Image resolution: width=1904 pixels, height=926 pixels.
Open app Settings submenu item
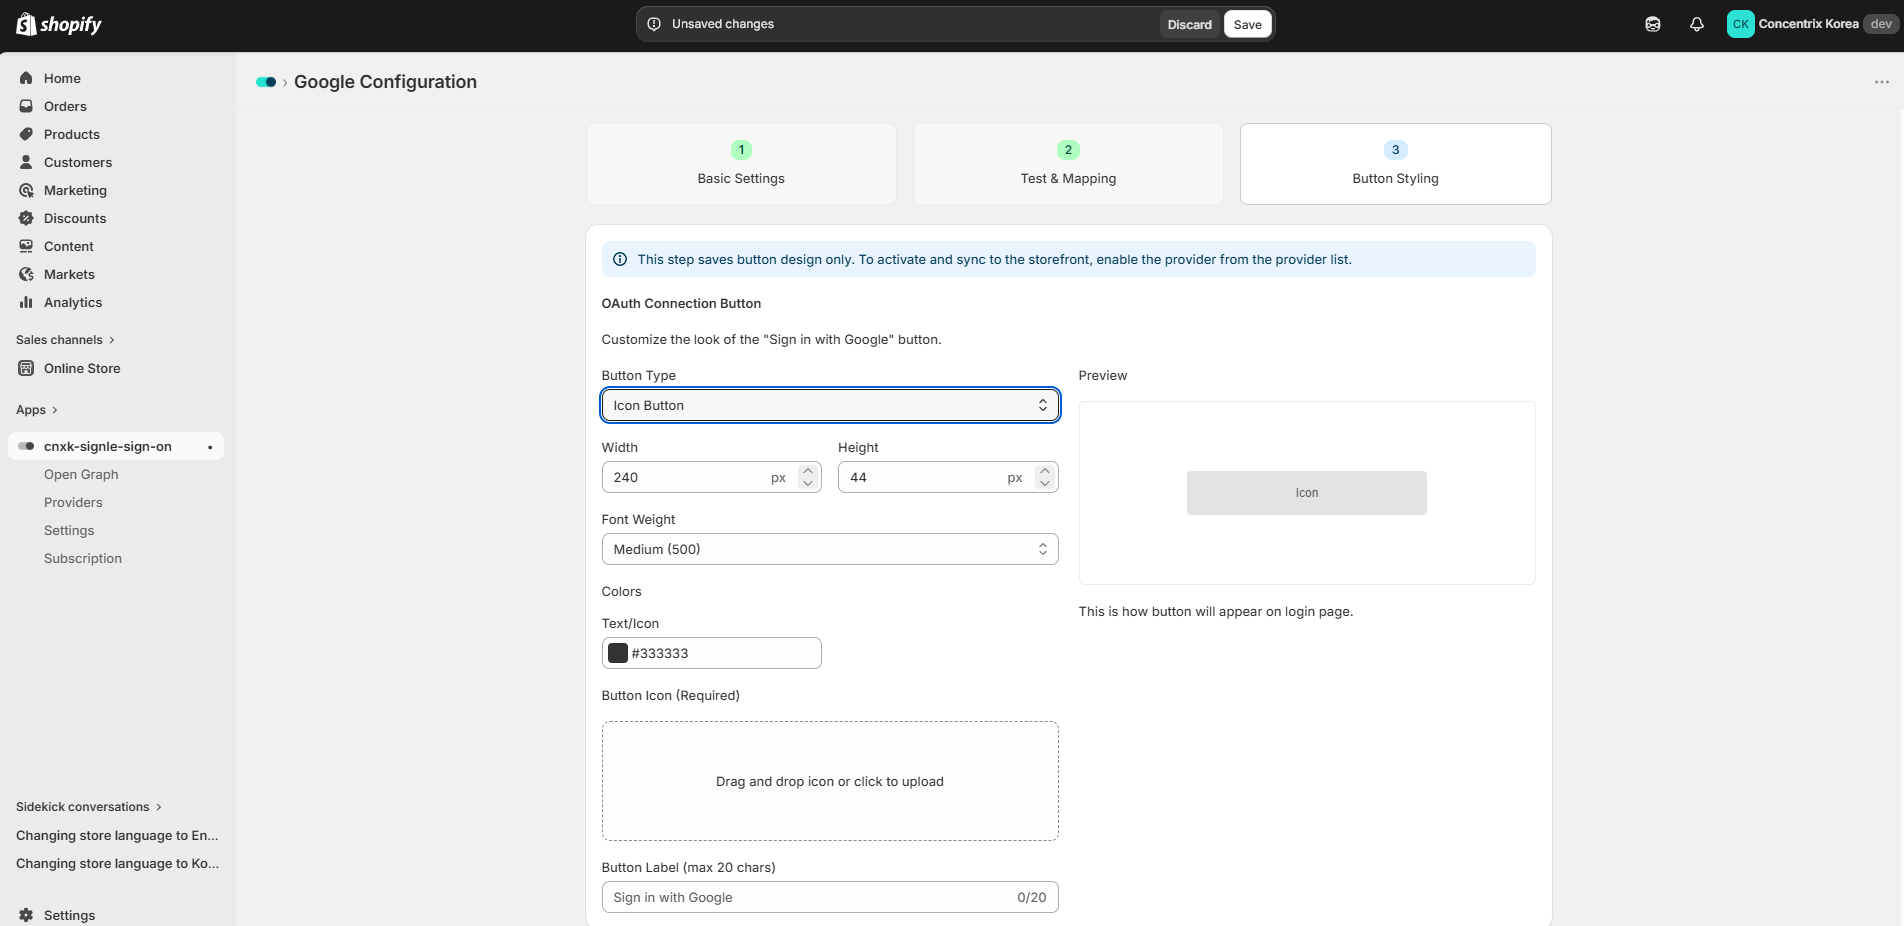coord(69,530)
